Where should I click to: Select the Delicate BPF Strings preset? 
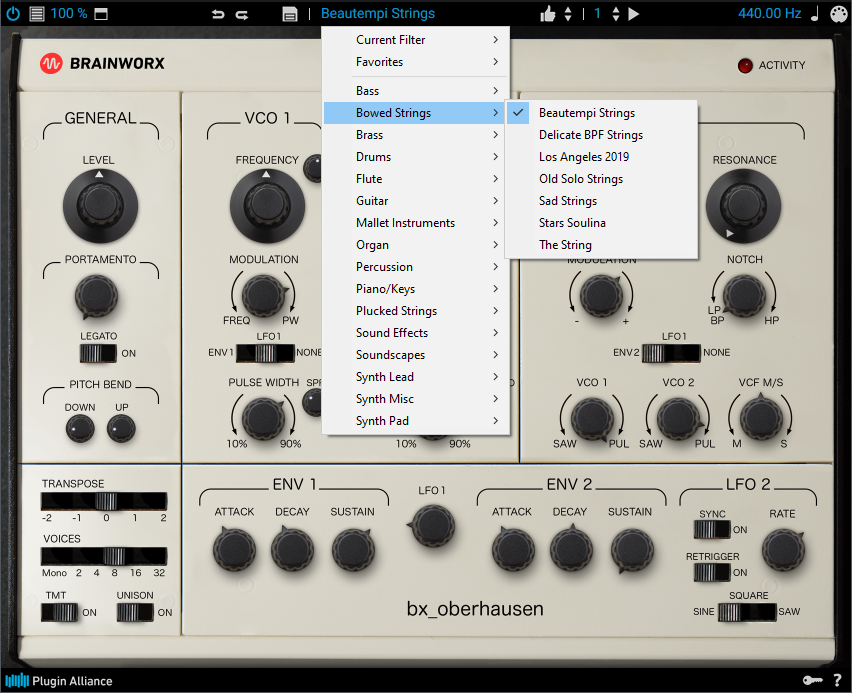click(x=602, y=135)
